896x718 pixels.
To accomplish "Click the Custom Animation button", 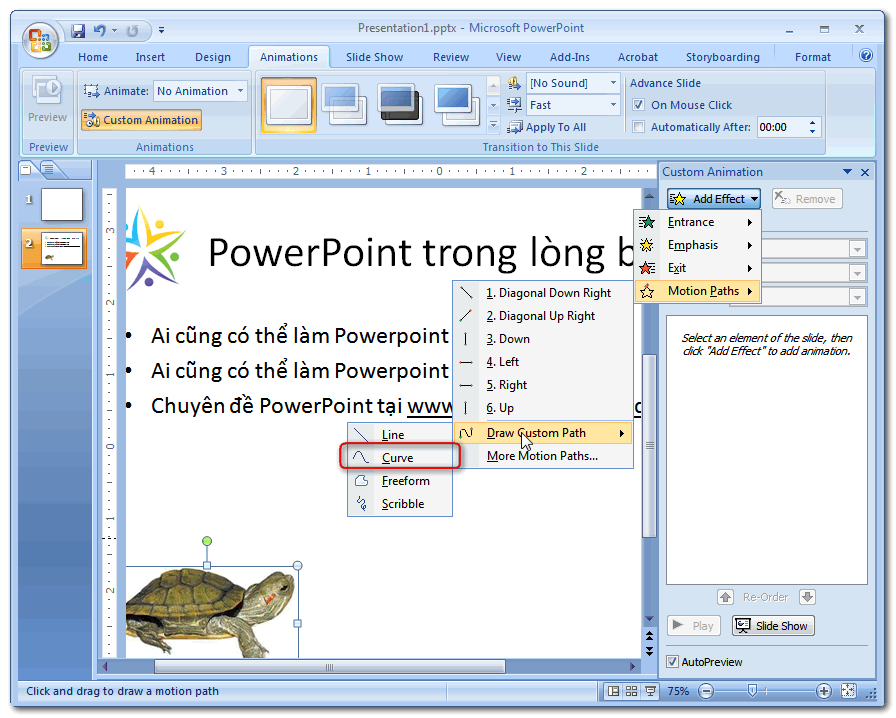I will click(141, 120).
